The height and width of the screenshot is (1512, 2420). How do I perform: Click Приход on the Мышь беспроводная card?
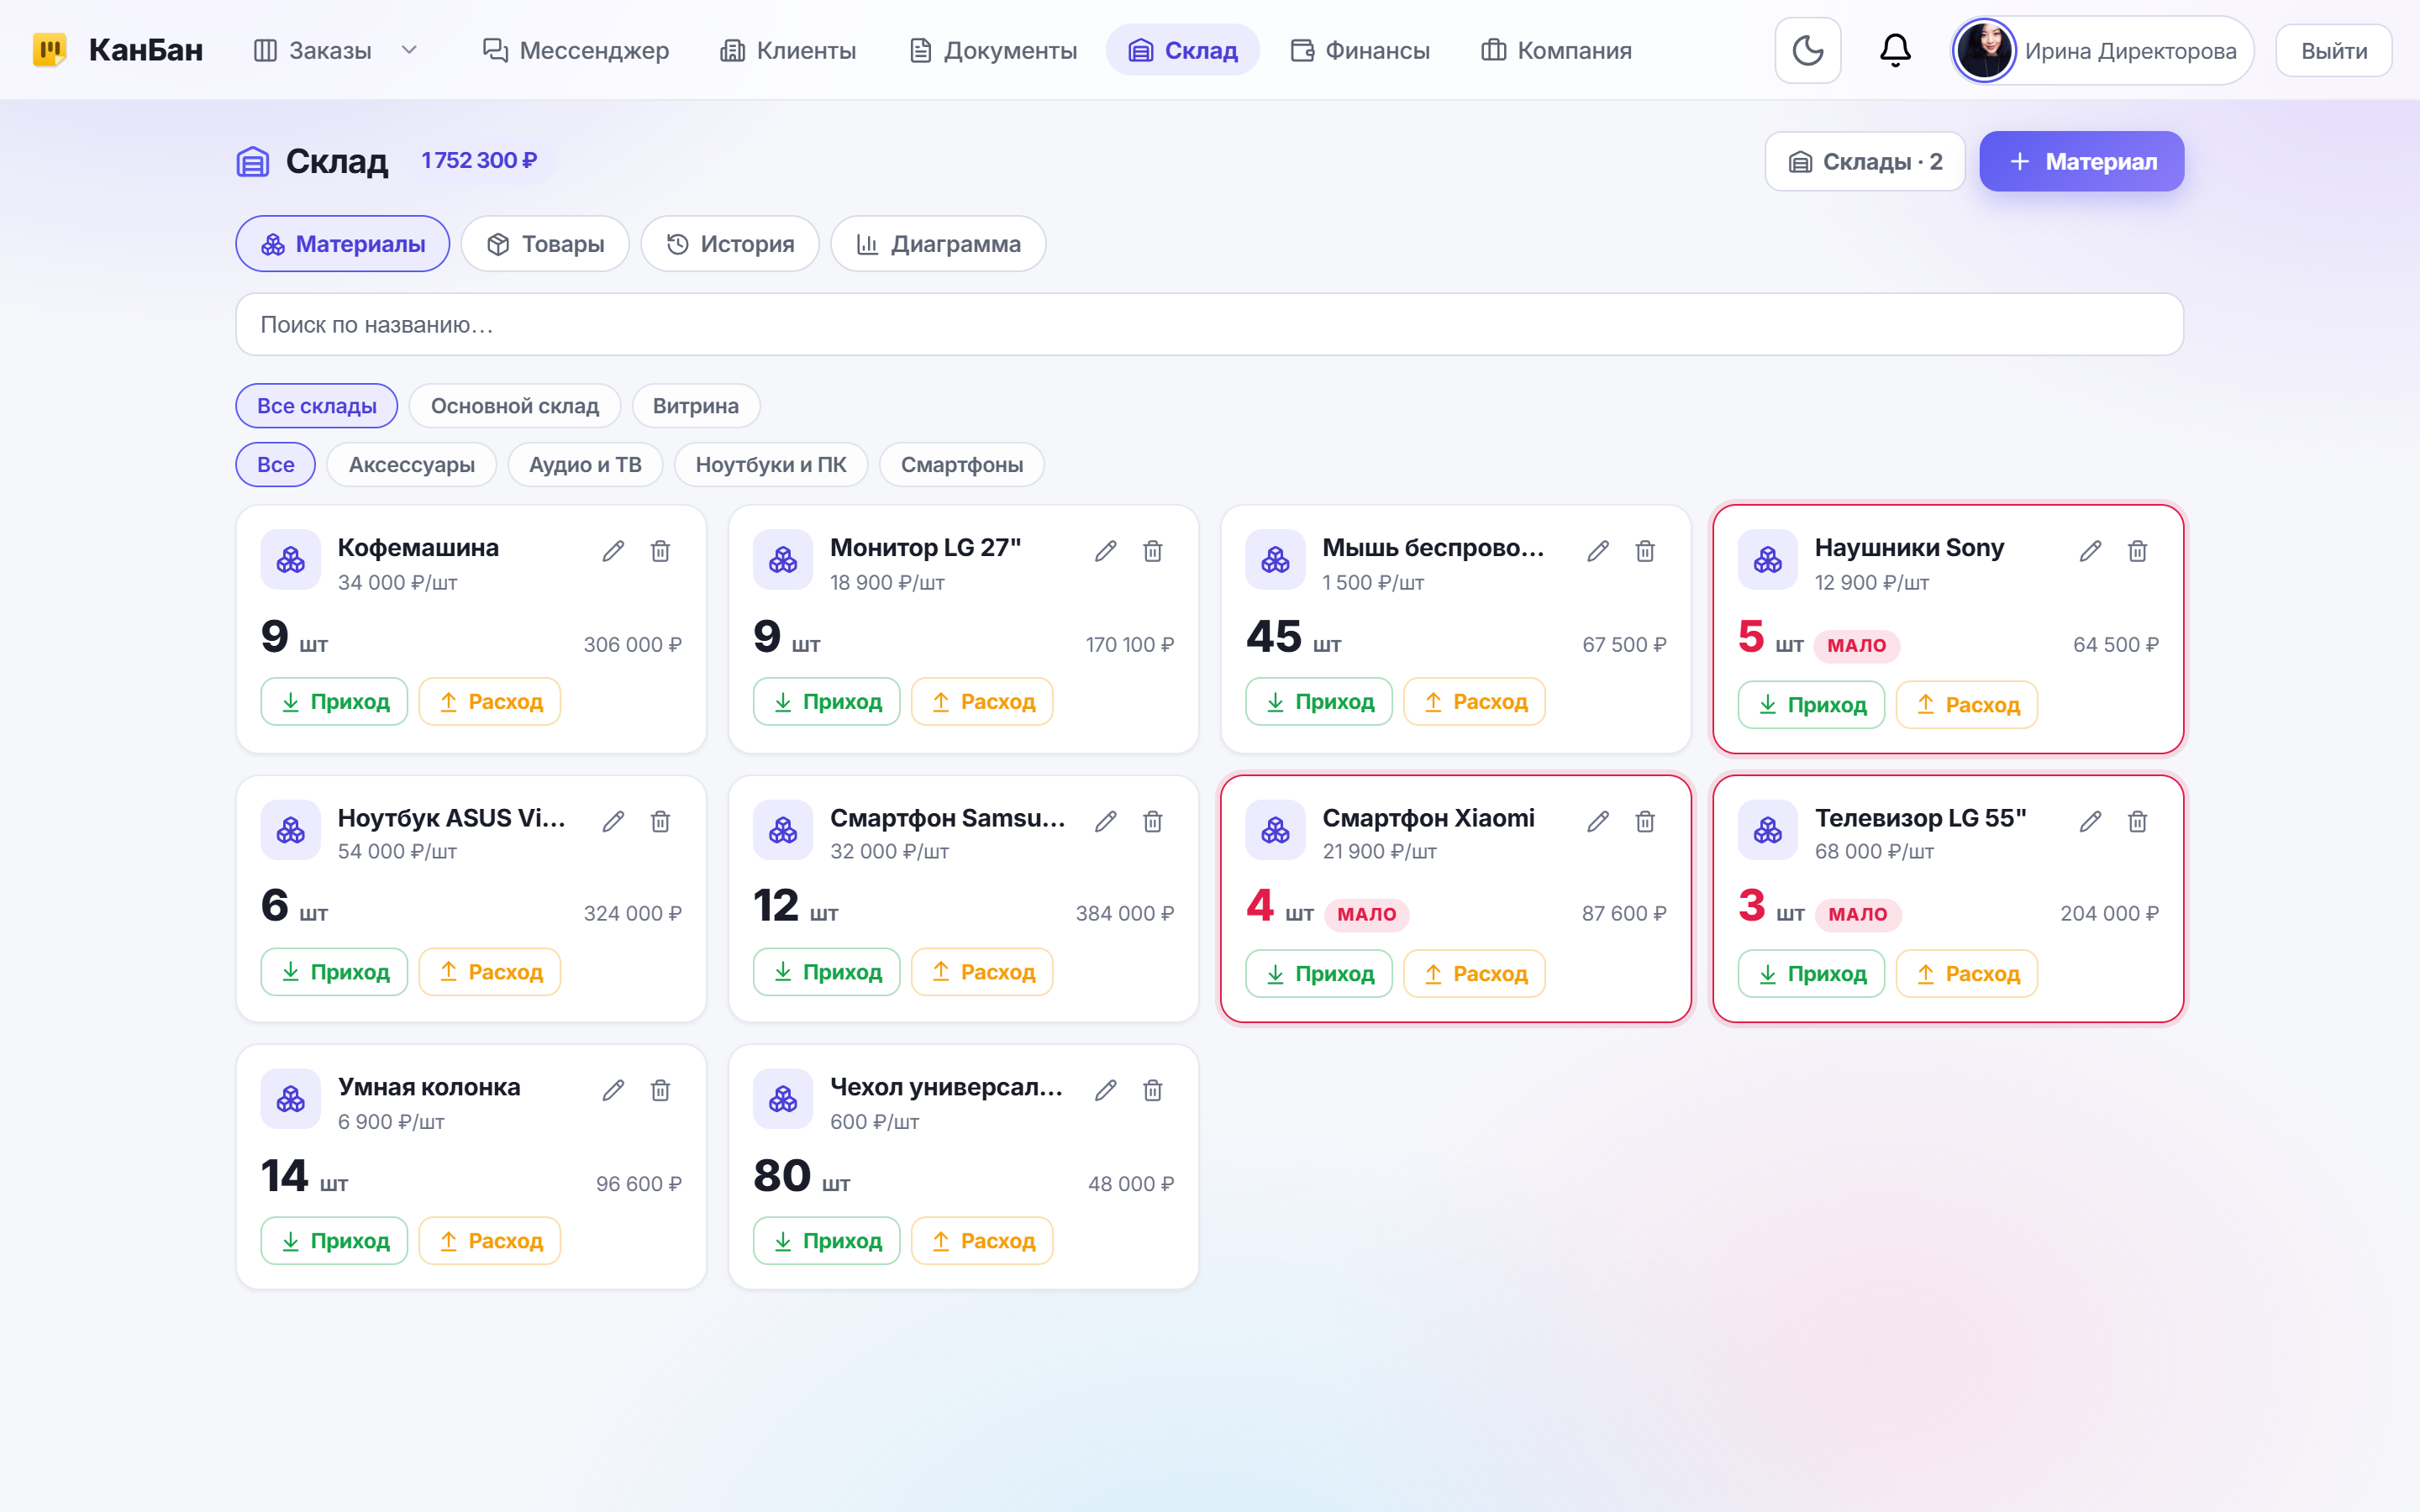pyautogui.click(x=1318, y=702)
